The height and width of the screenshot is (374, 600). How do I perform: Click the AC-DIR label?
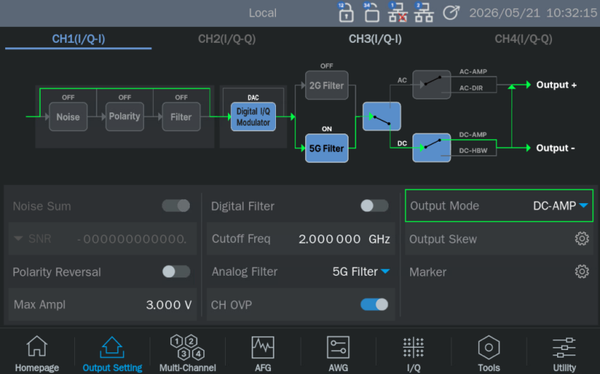(x=471, y=88)
